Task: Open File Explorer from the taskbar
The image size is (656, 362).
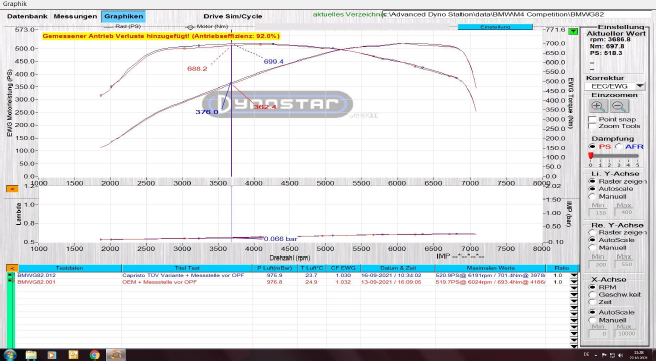Action: click(x=31, y=355)
